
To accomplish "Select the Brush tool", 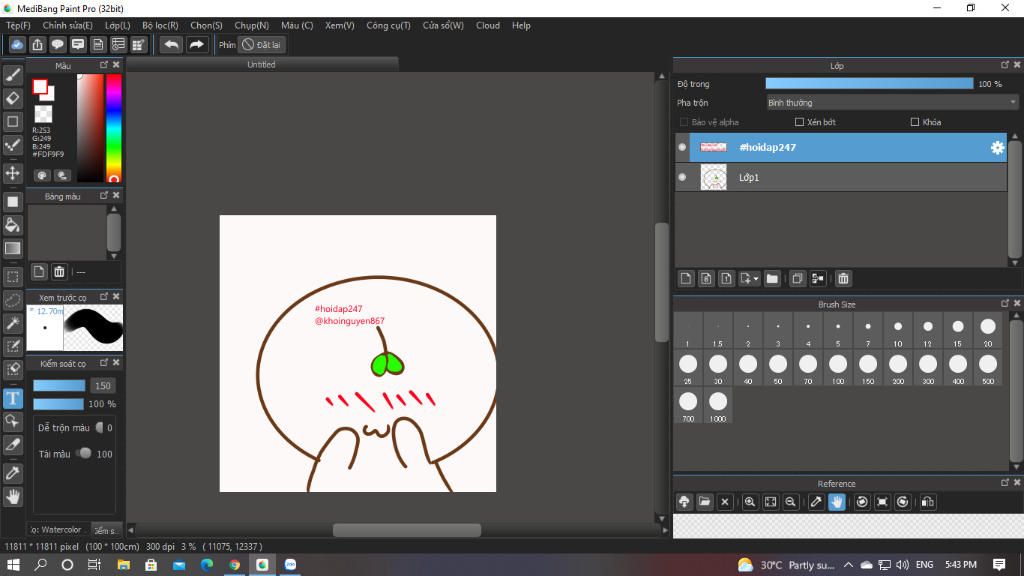I will (12, 75).
